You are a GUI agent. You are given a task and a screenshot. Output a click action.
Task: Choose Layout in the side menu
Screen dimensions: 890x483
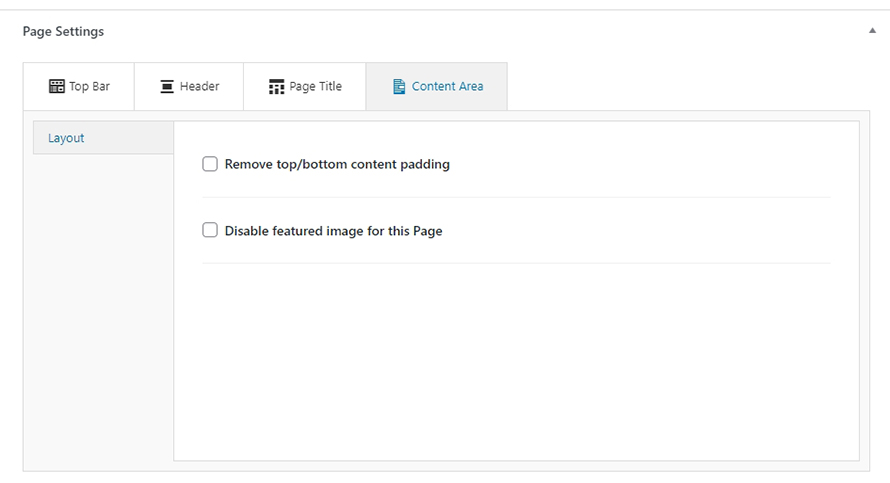[x=103, y=138]
